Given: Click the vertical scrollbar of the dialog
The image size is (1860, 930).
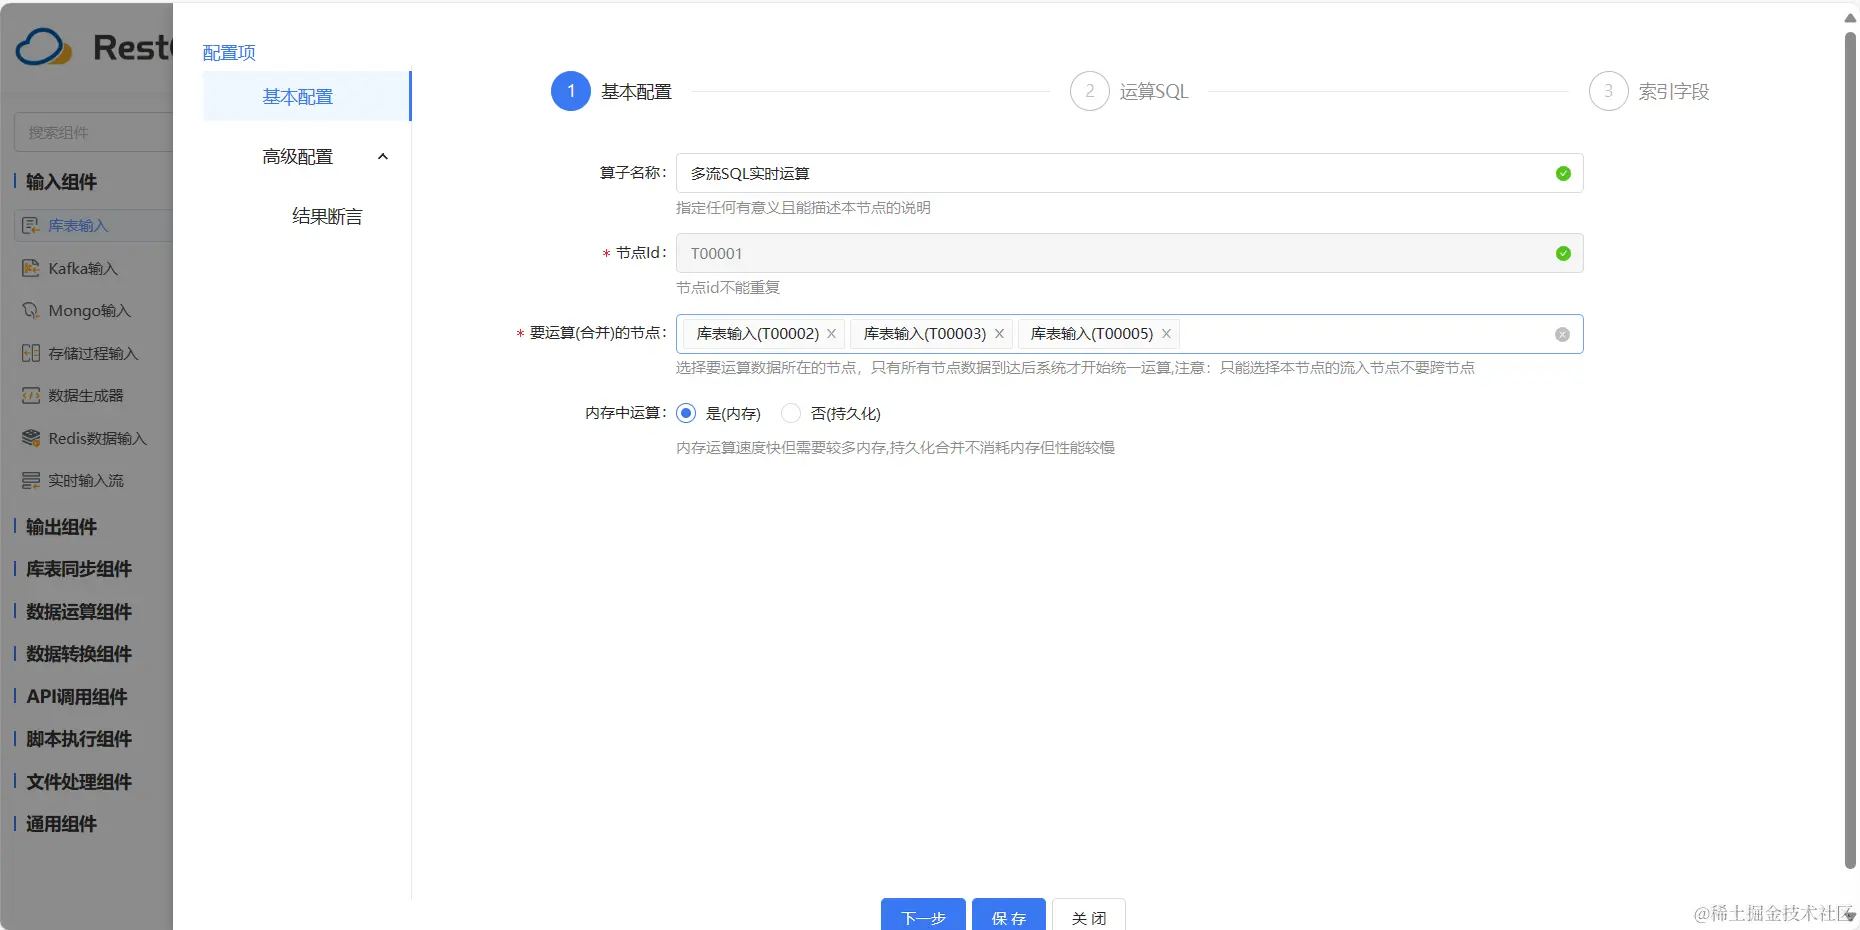Looking at the screenshot, I should 1850,450.
